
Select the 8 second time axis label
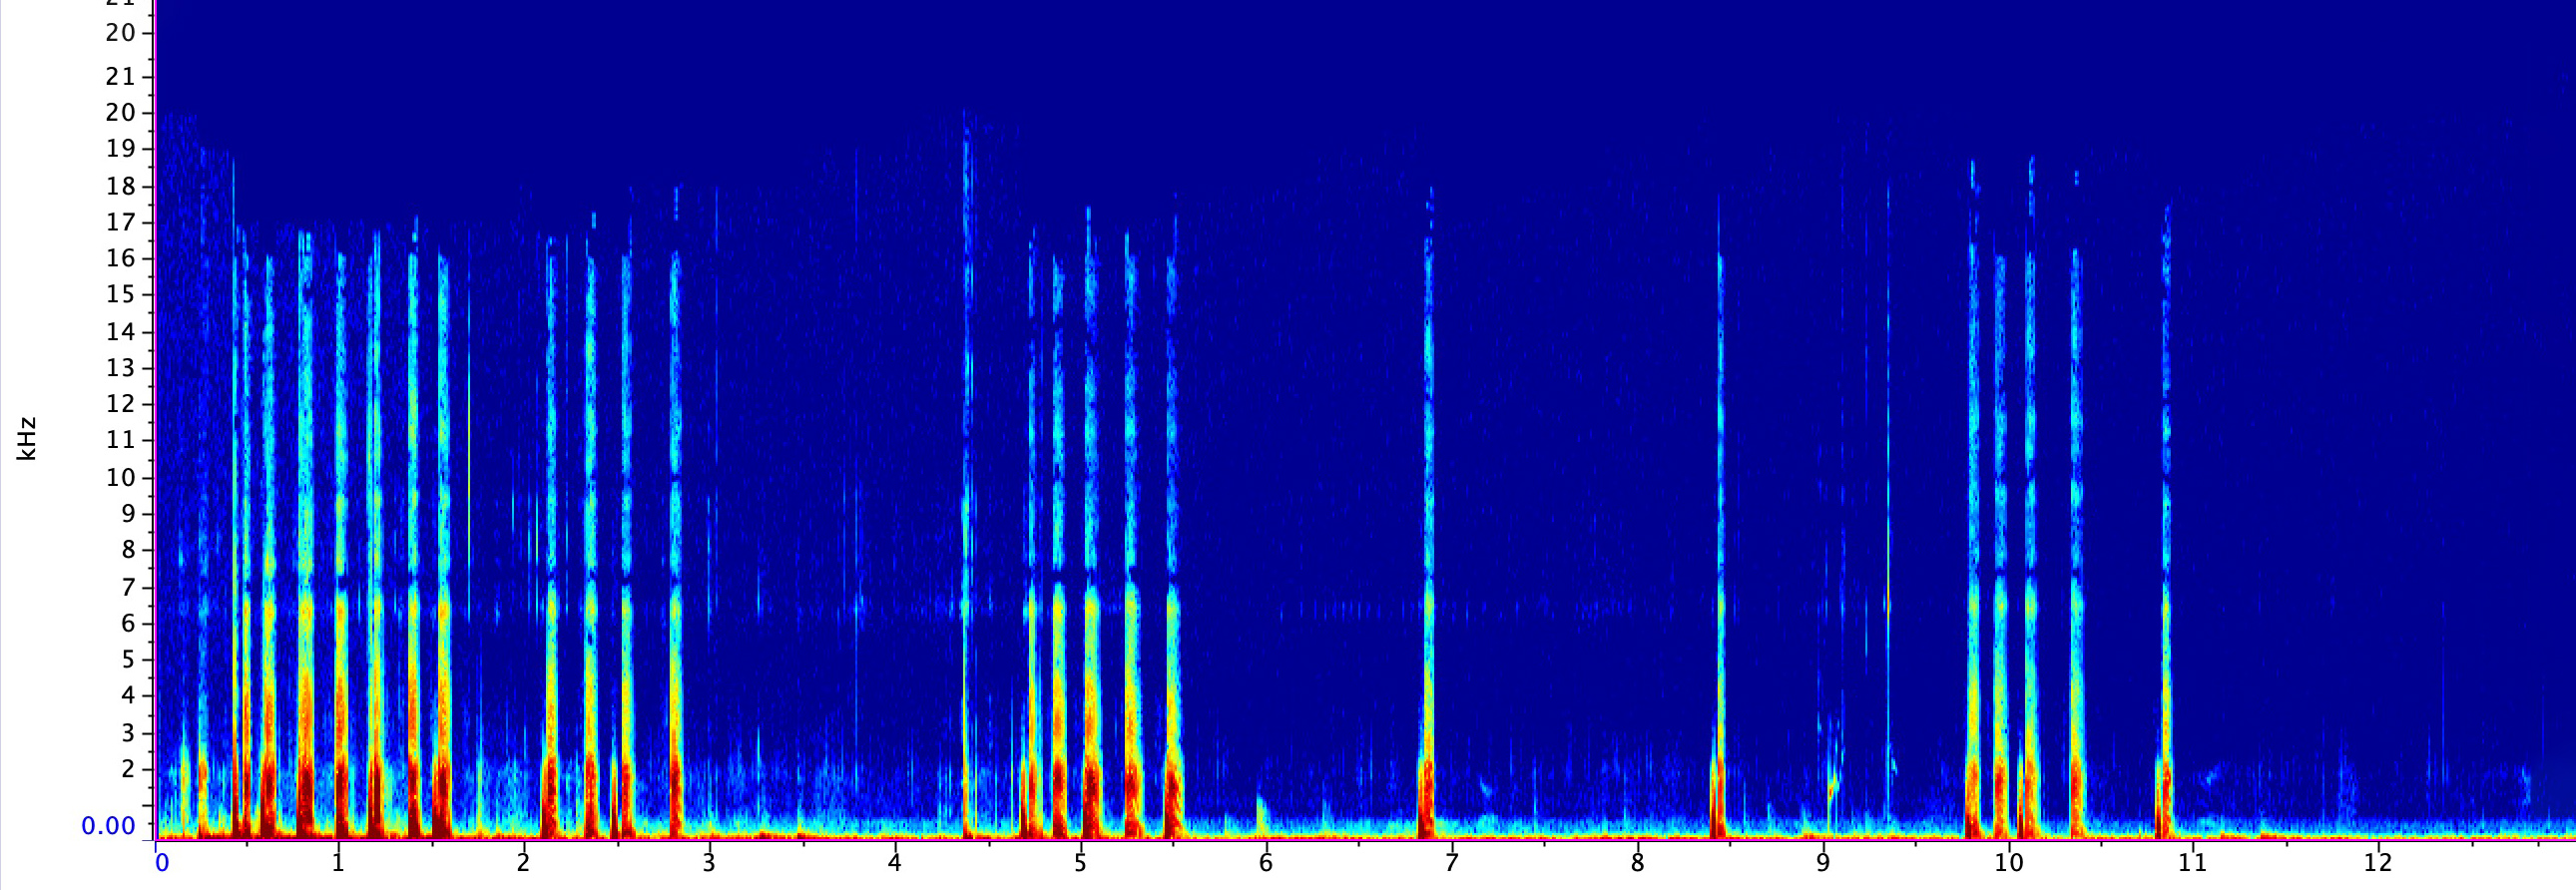(1637, 863)
